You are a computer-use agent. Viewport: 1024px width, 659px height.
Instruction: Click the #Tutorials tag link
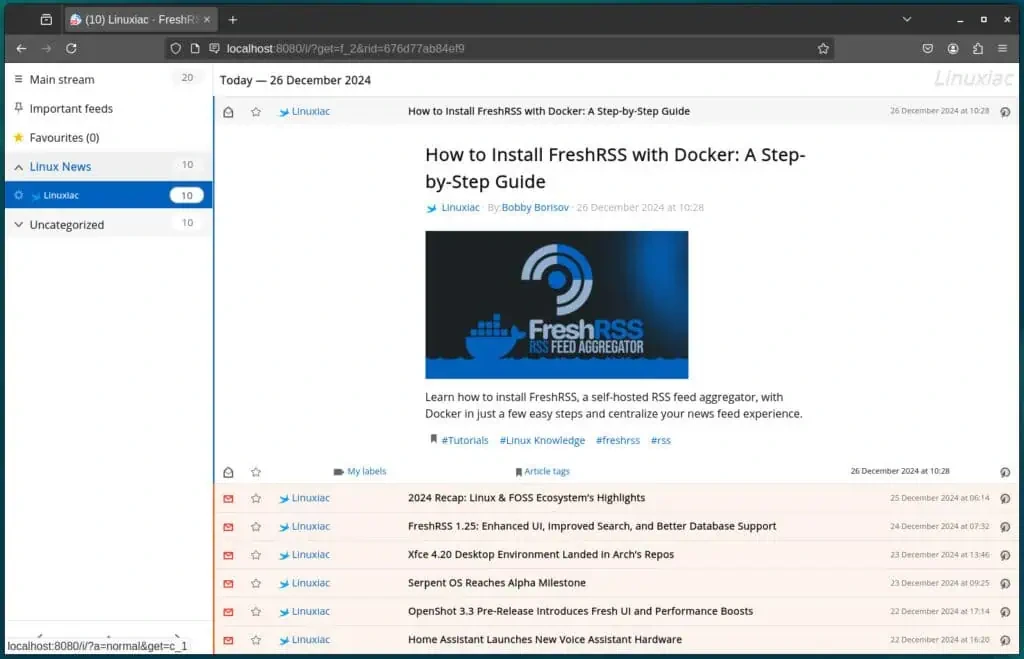[464, 440]
